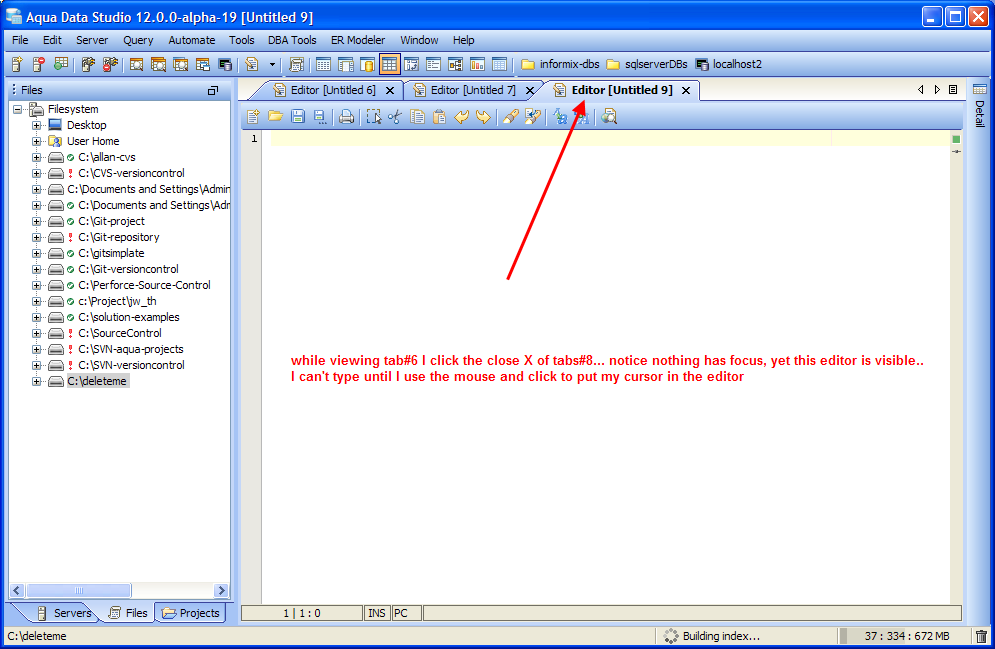Open the DBA Tools menu
The image size is (995, 649).
[x=292, y=40]
